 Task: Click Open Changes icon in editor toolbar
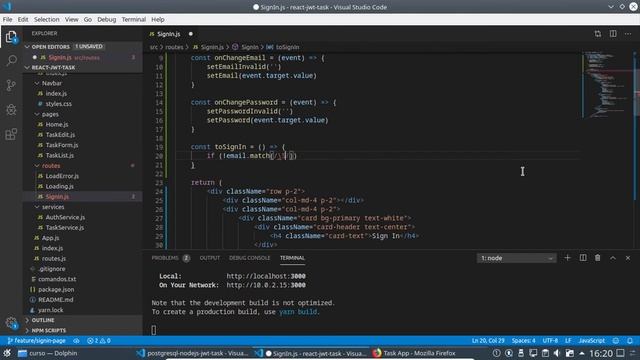pyautogui.click(x=598, y=34)
